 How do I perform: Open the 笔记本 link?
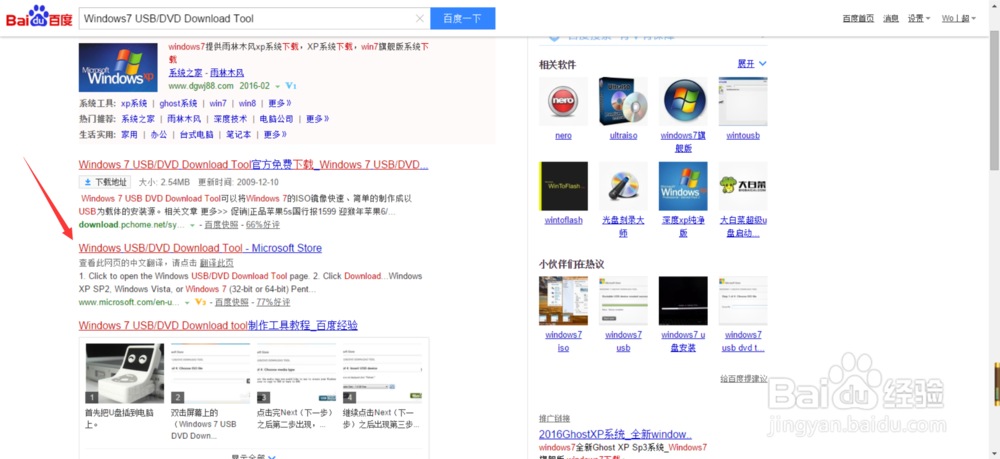tap(239, 135)
